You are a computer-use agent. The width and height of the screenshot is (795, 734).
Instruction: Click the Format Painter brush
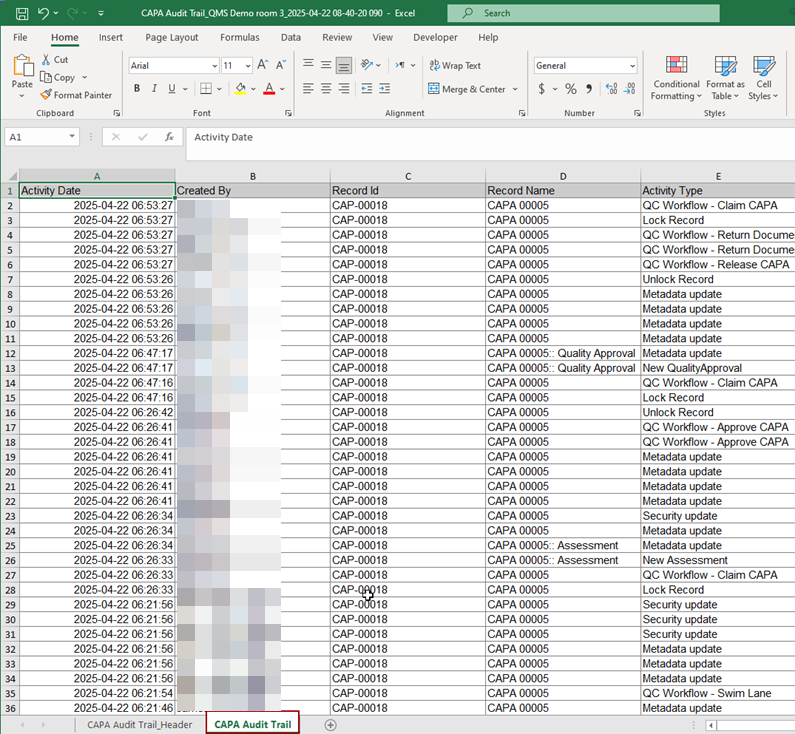(46, 95)
